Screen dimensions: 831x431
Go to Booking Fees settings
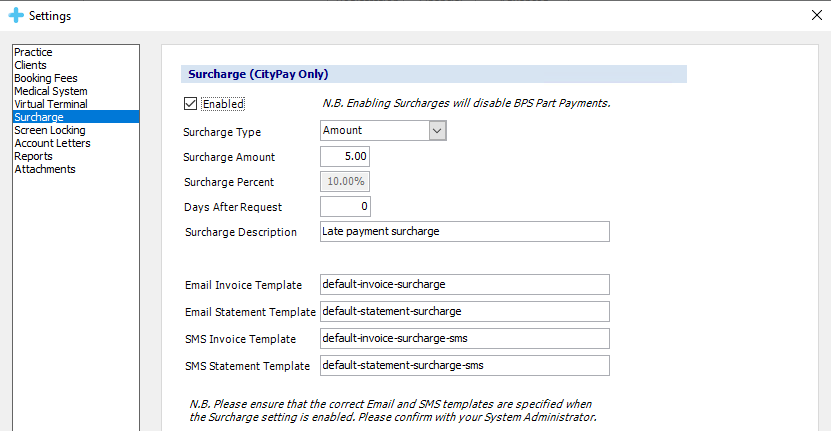pyautogui.click(x=45, y=78)
